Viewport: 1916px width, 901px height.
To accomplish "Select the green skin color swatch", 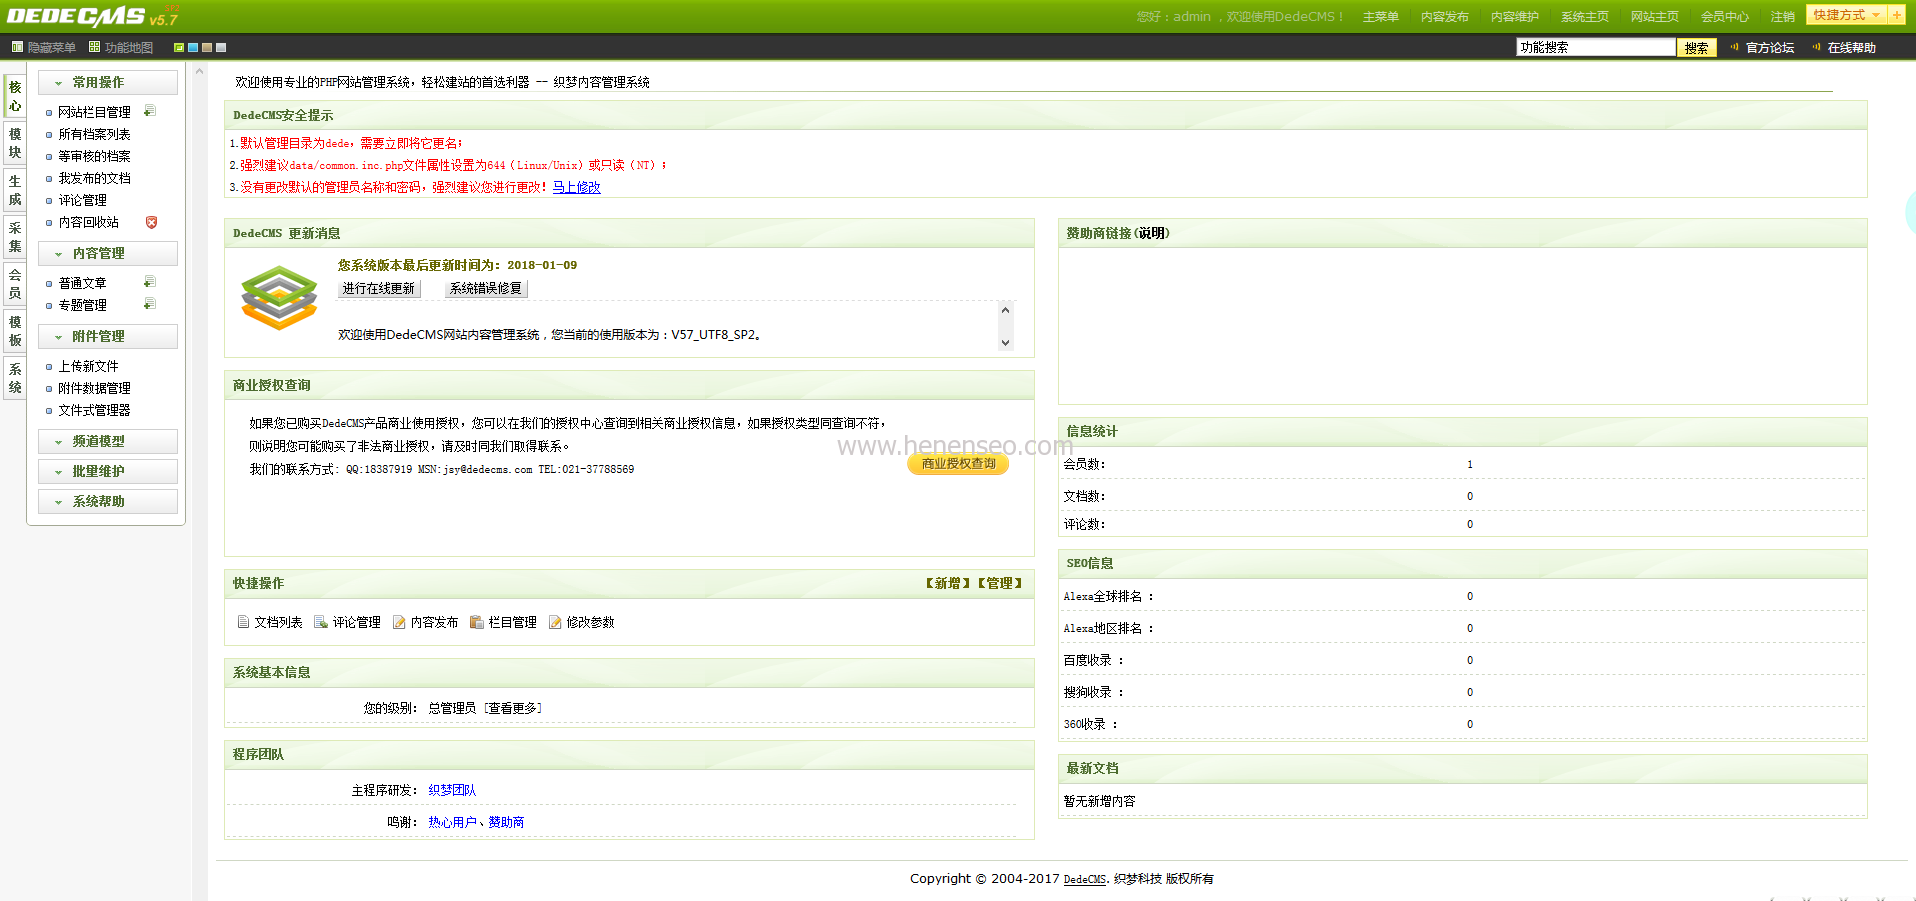I will (x=179, y=47).
